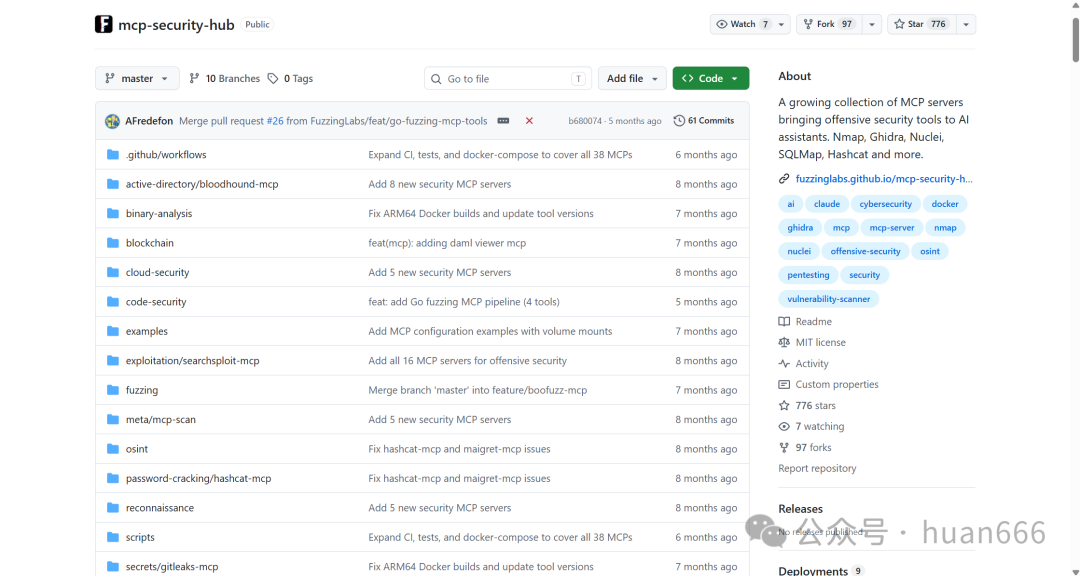The image size is (1080, 576).
Task: Select the 'docker' topic tag
Action: coord(945,204)
